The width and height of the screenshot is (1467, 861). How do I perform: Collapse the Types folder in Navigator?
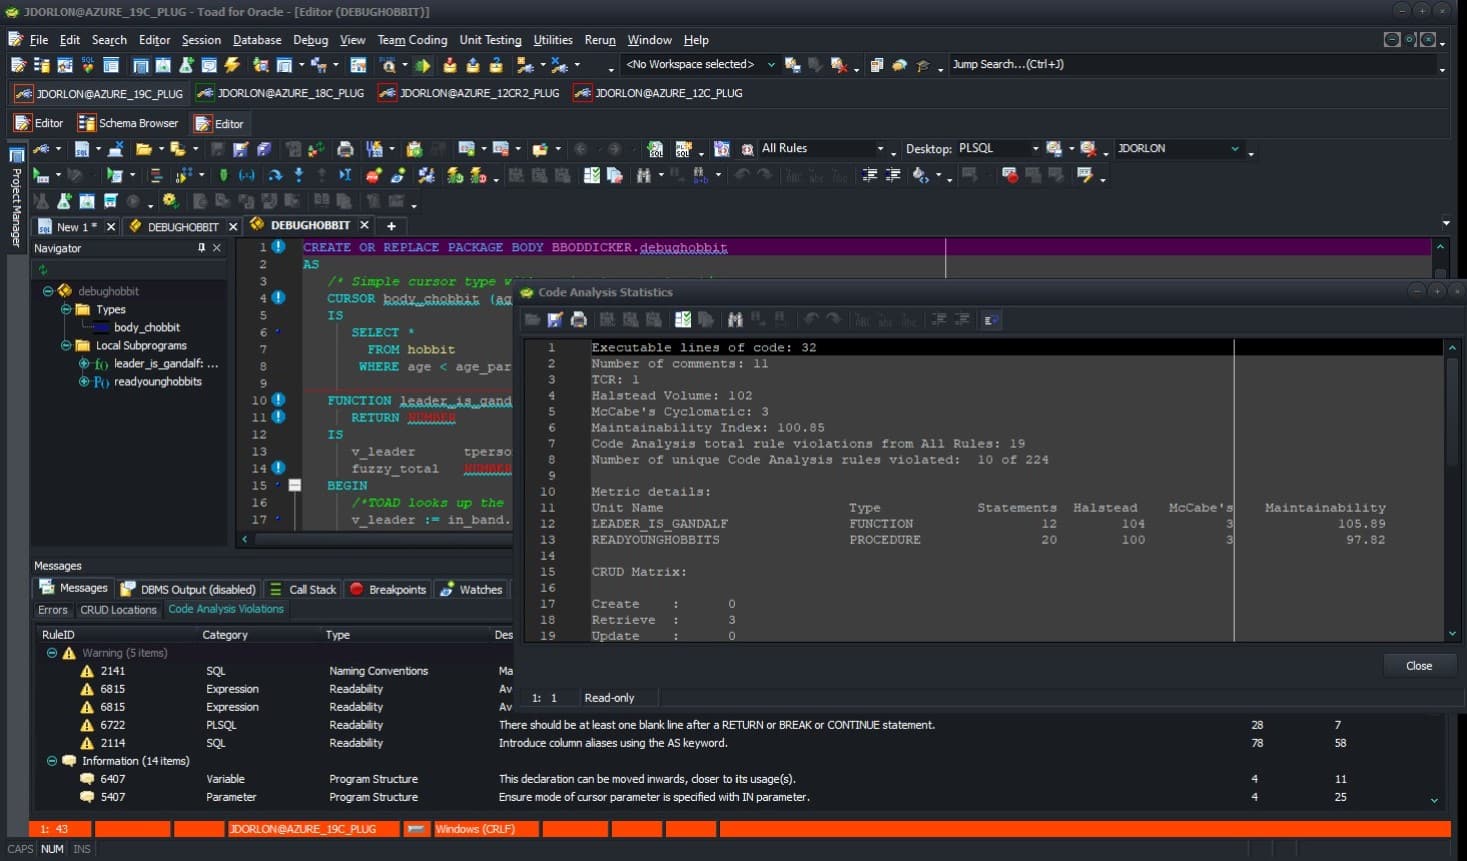pos(65,309)
